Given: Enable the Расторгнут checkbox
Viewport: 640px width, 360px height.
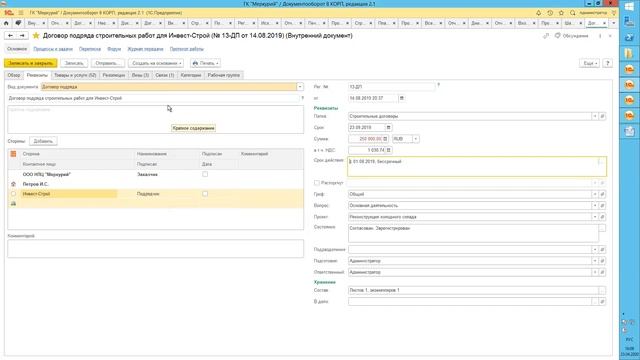Looking at the screenshot, I should (x=317, y=183).
